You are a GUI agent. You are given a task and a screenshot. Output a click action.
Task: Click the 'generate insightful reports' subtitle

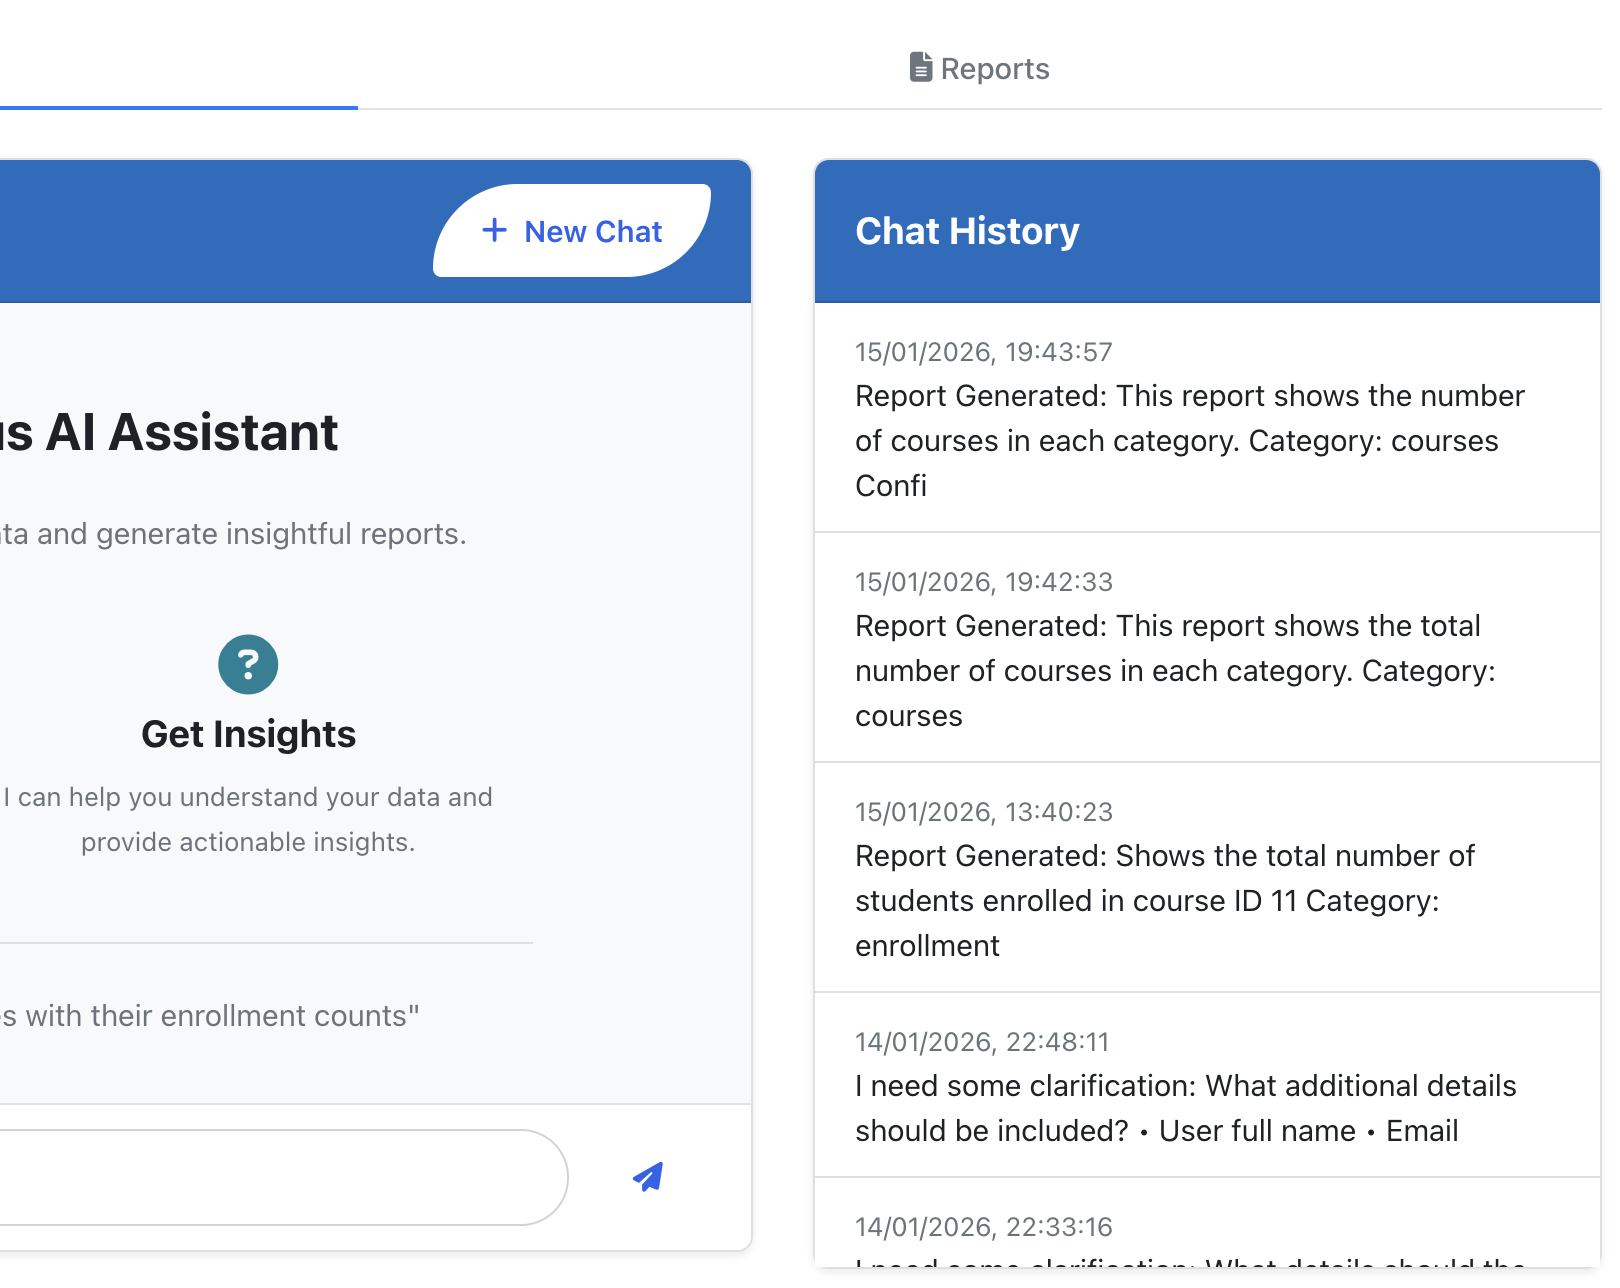coord(232,534)
